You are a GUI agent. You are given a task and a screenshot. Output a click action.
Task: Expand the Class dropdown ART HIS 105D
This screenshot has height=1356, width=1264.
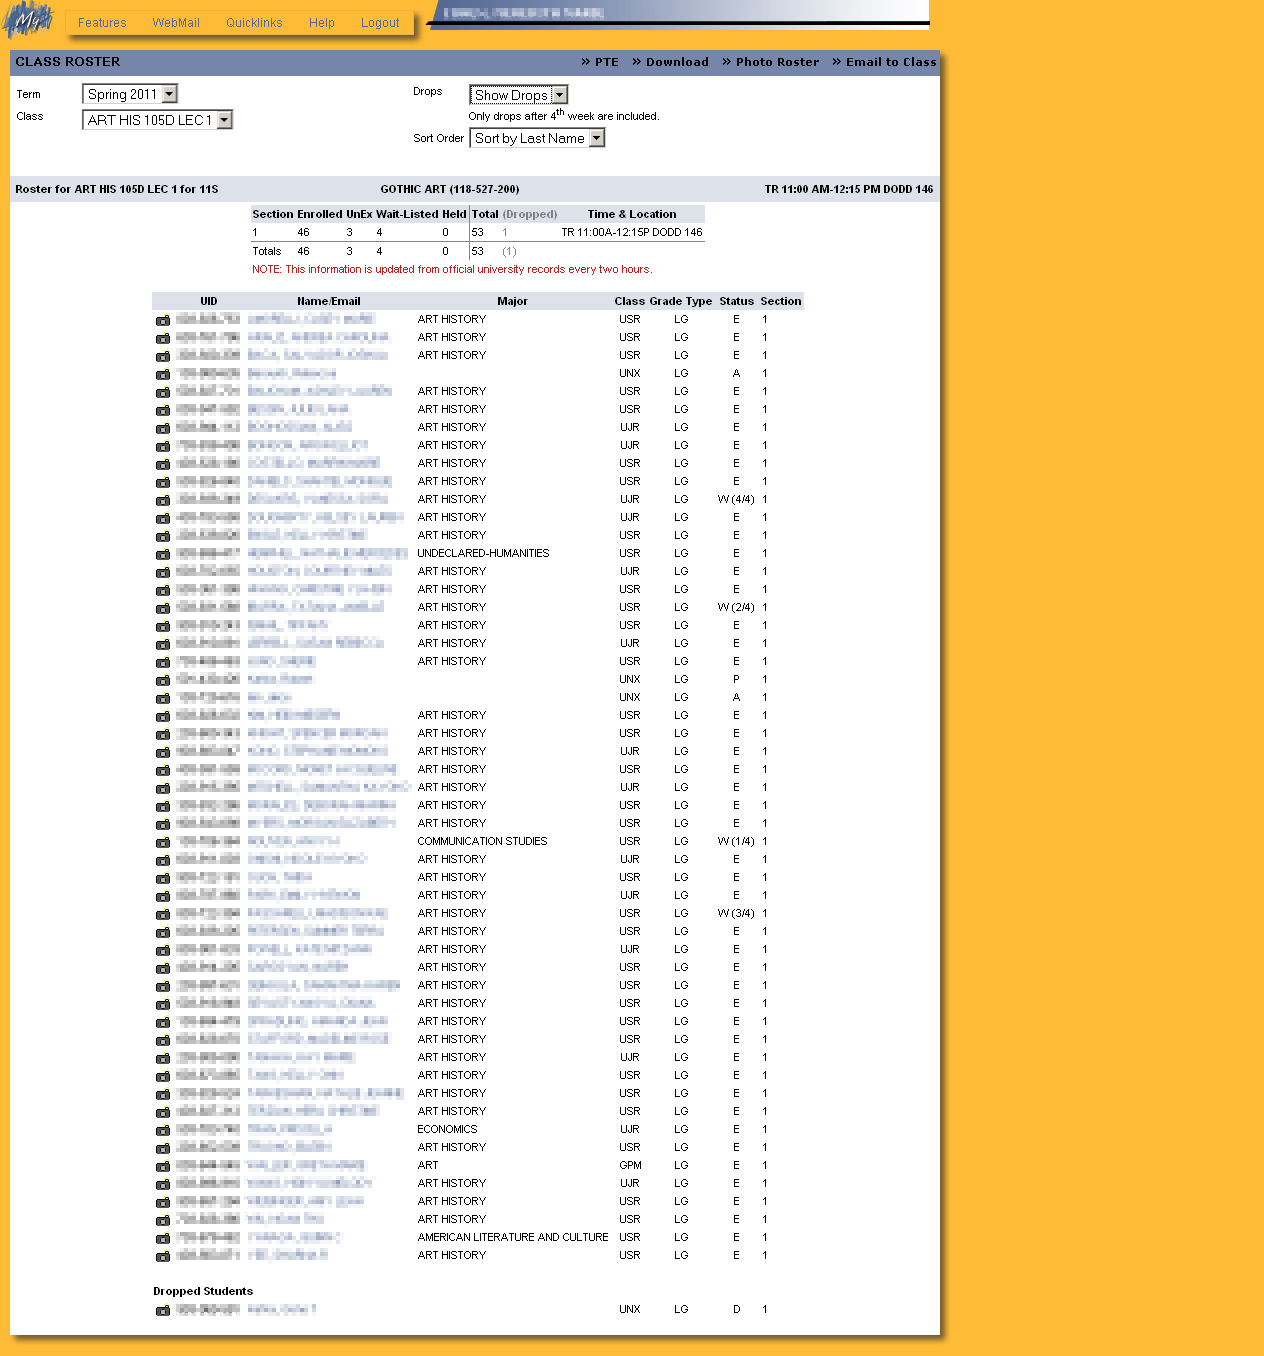pos(157,120)
